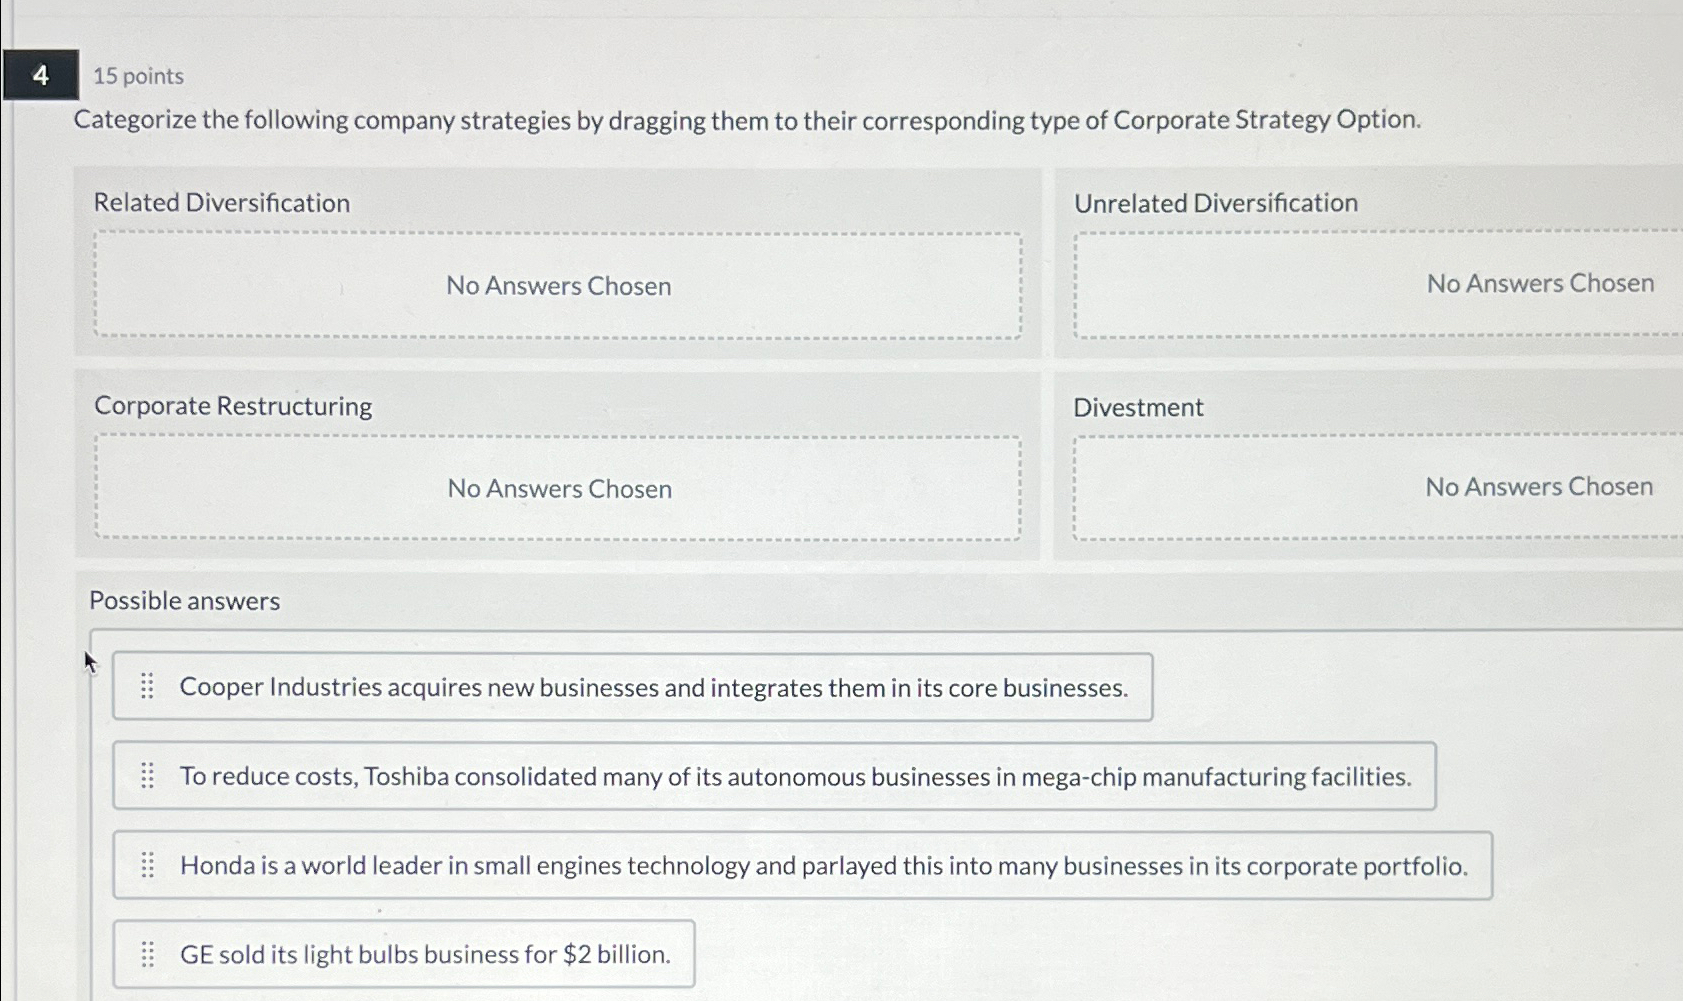
Task: Click the Related Diversification heading
Action: pos(222,203)
